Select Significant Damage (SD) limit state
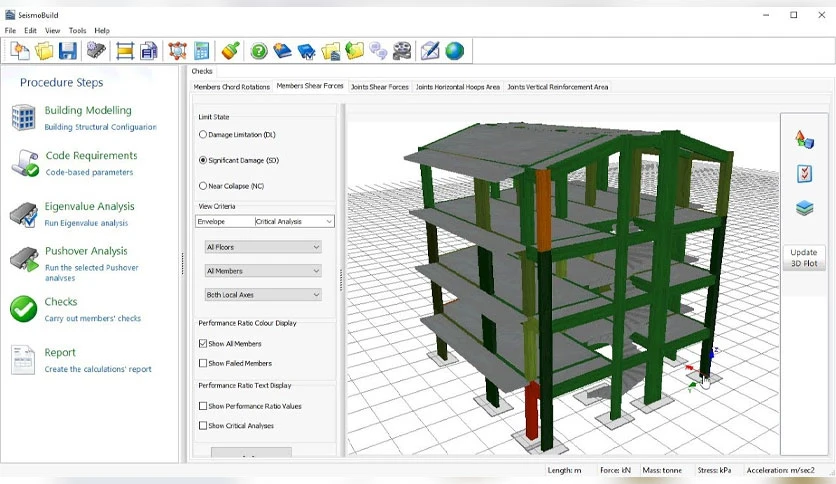 click(x=203, y=160)
